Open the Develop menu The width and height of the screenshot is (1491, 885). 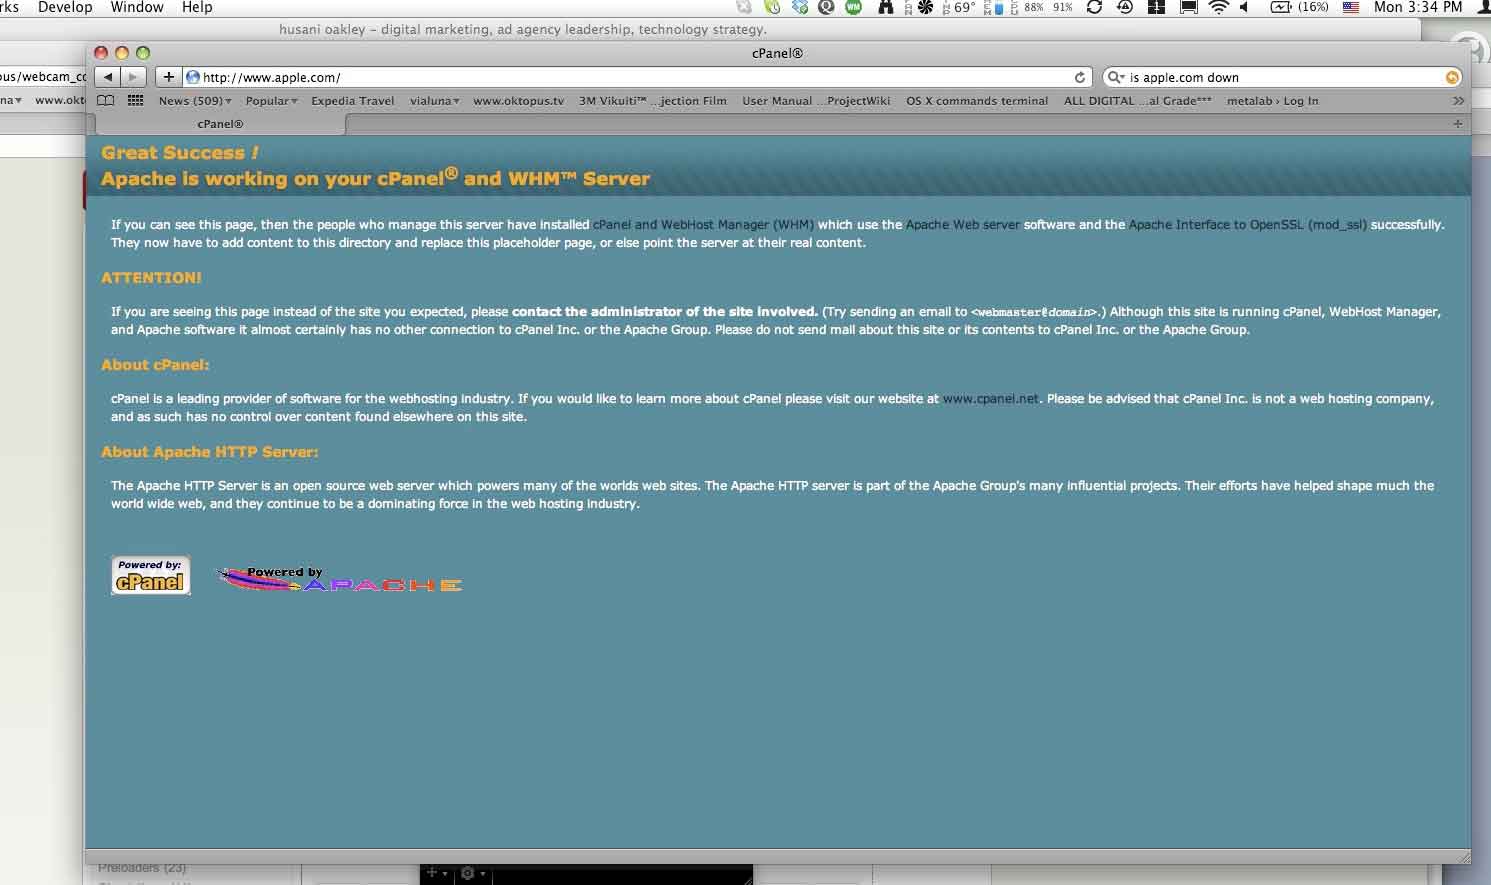tap(65, 7)
